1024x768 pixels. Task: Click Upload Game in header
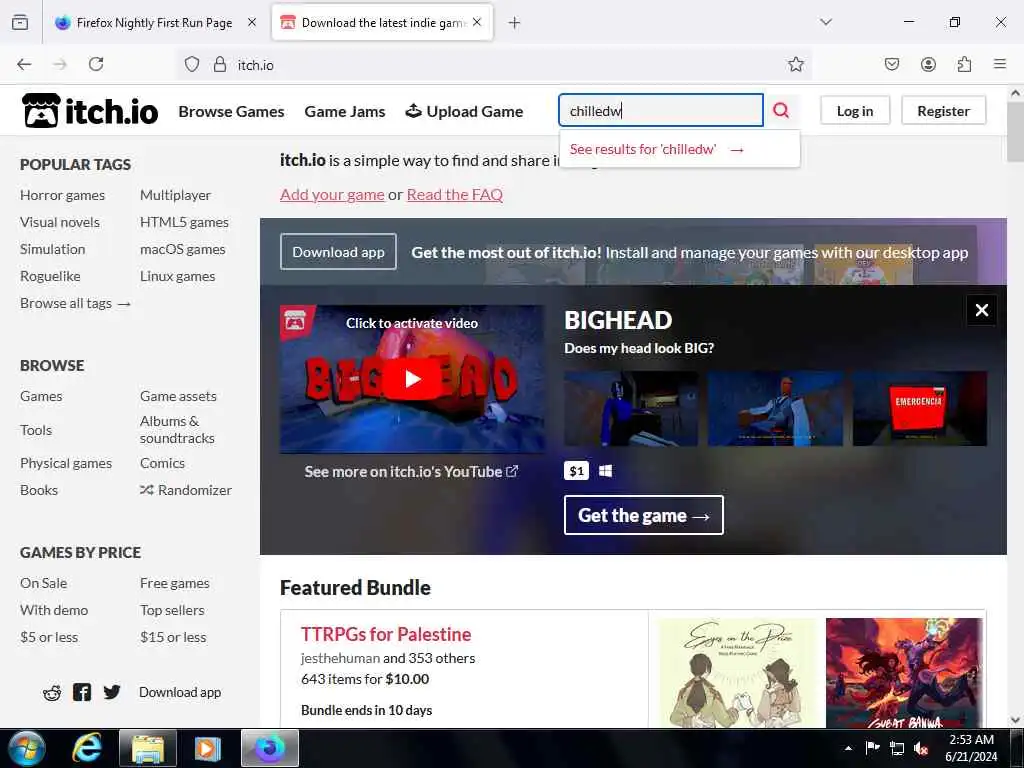(x=464, y=112)
